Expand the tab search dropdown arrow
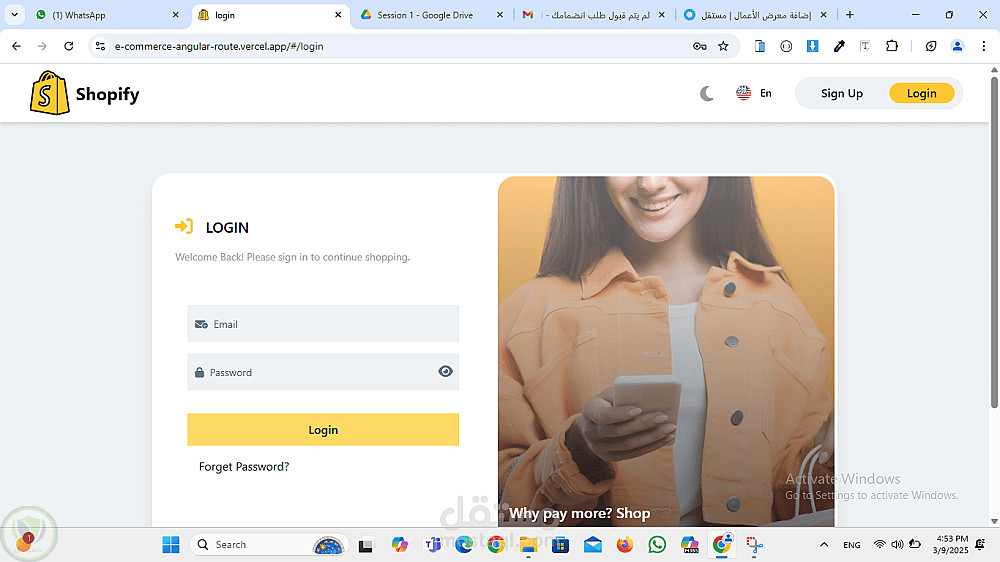This screenshot has height=562, width=1000. [x=14, y=15]
